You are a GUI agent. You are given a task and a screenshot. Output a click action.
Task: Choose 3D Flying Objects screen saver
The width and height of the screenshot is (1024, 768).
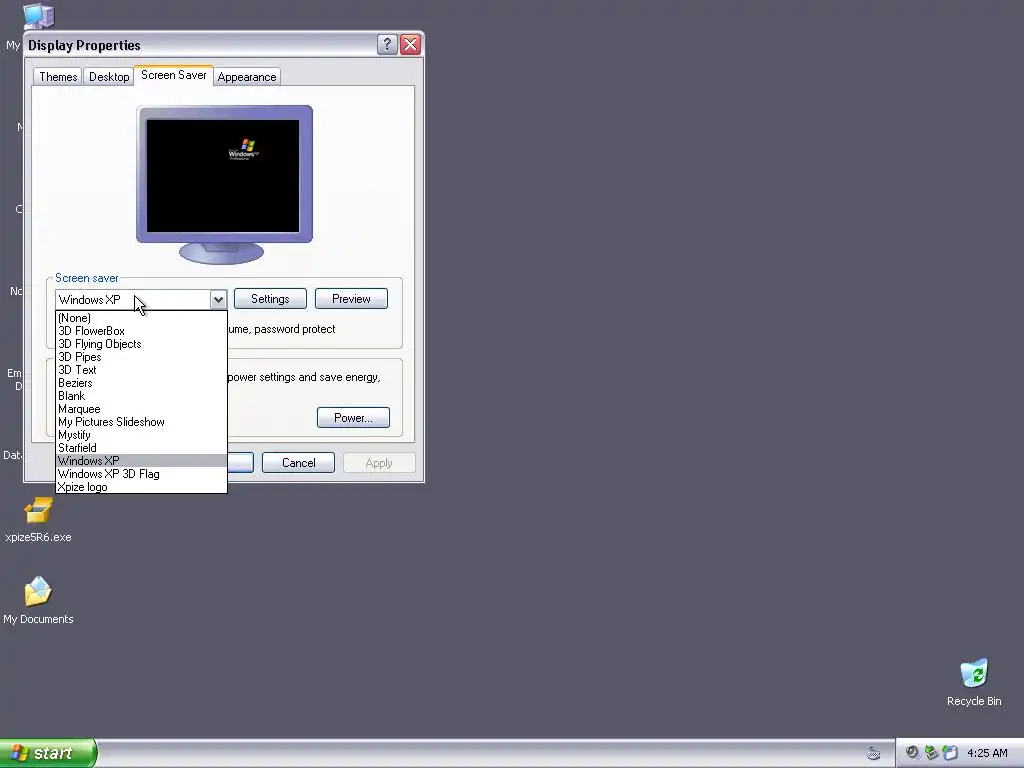tap(141, 344)
